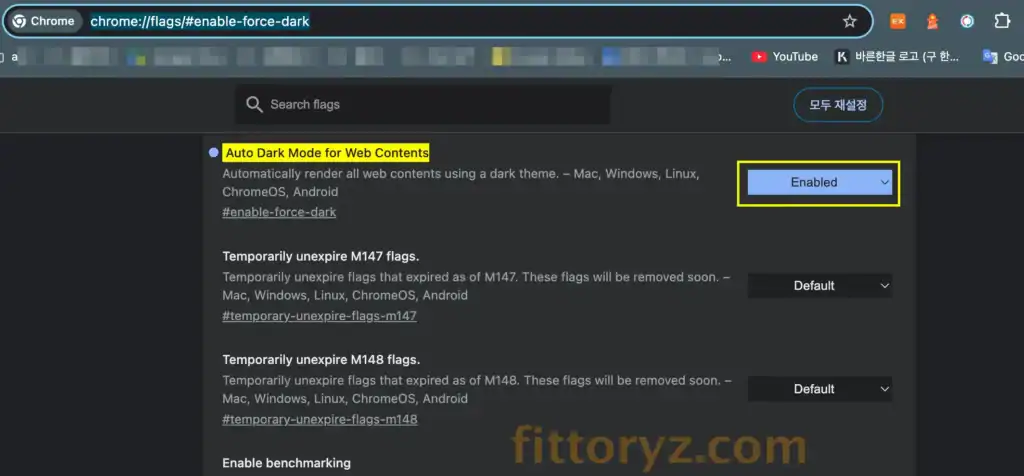Open the orange EX extension icon

pos(898,22)
